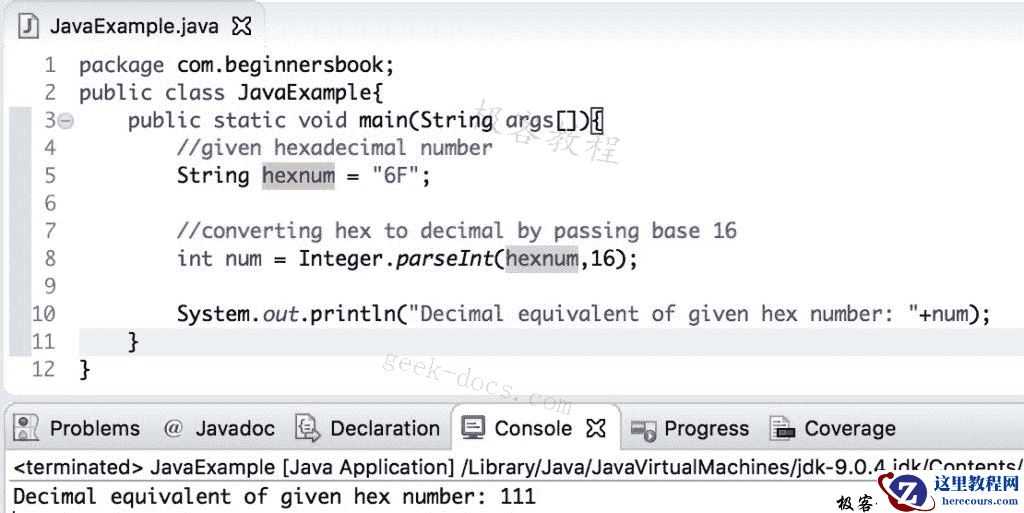Select the Console tab
The image size is (1024, 513).
tap(533, 428)
